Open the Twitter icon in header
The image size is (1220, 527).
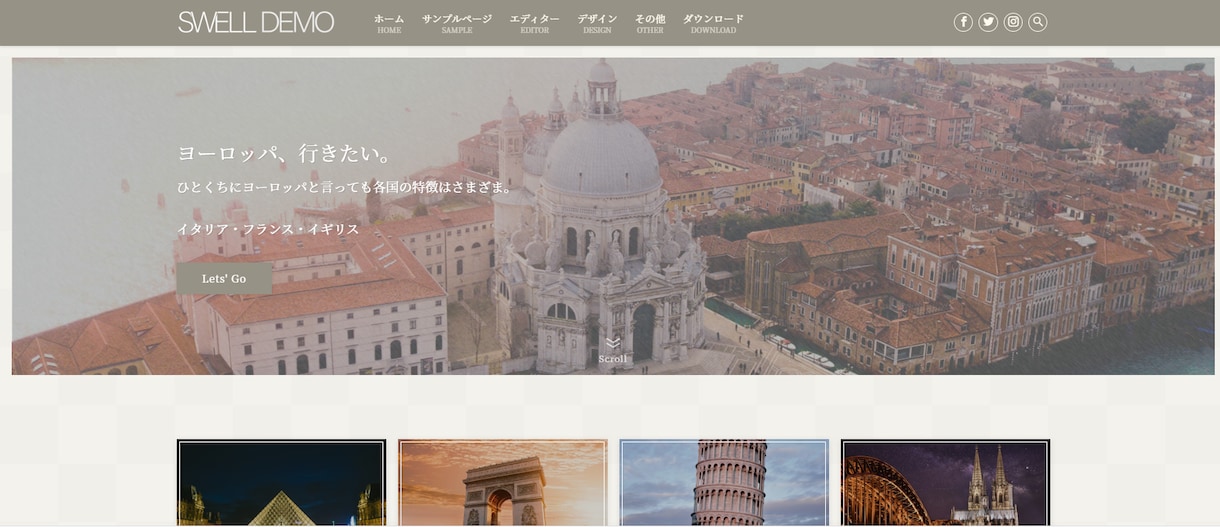coord(988,22)
